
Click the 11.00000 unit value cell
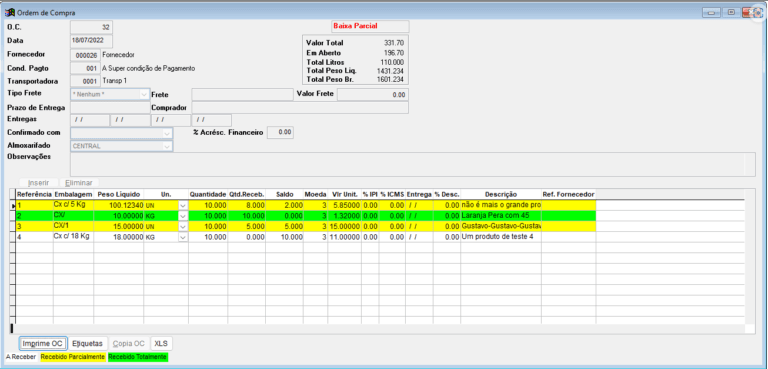click(345, 237)
